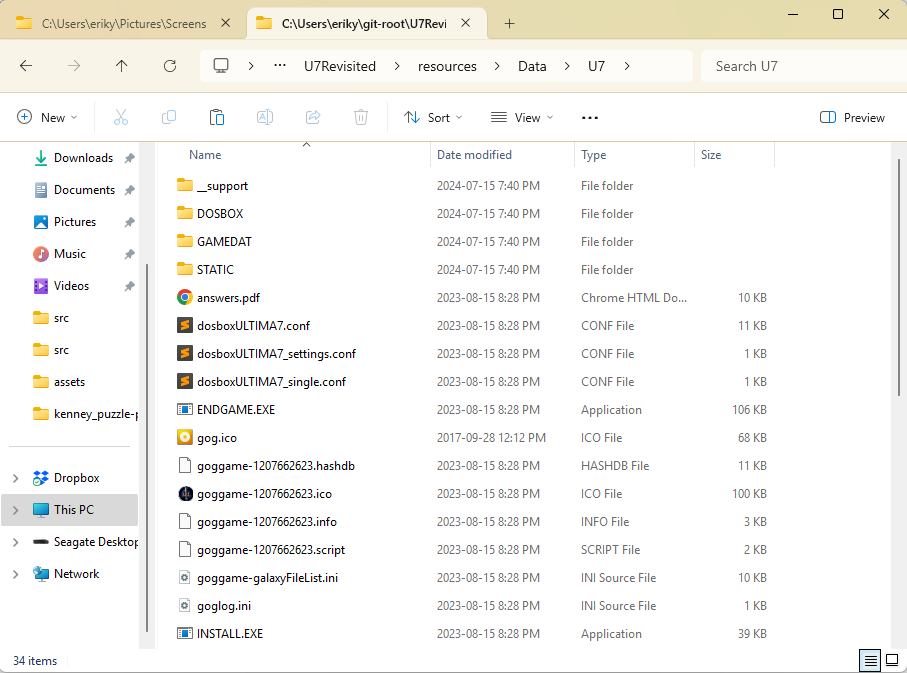This screenshot has width=907, height=673.
Task: Add a new tab
Action: 509,24
